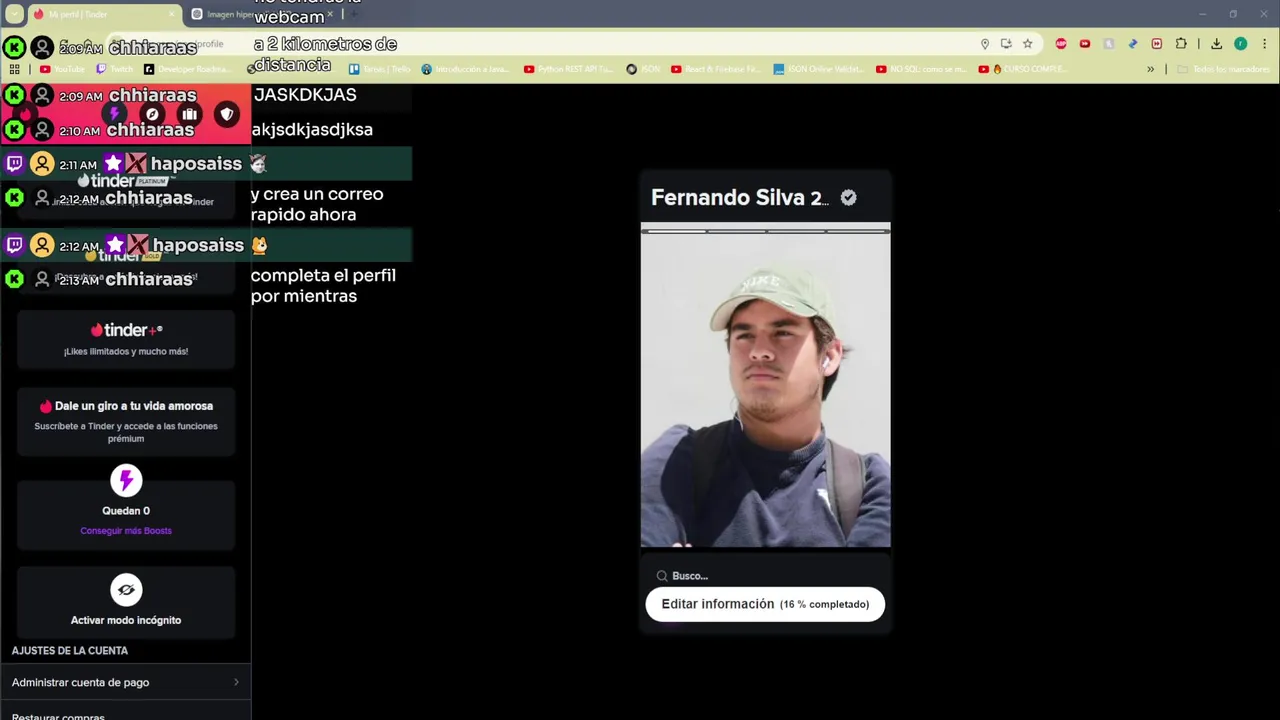
Task: Open the tinder+ subscription card
Action: [x=126, y=339]
